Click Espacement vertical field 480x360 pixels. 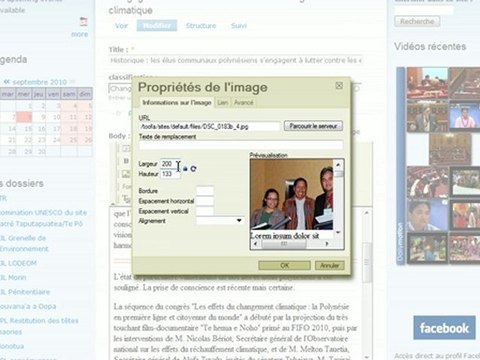tap(205, 211)
